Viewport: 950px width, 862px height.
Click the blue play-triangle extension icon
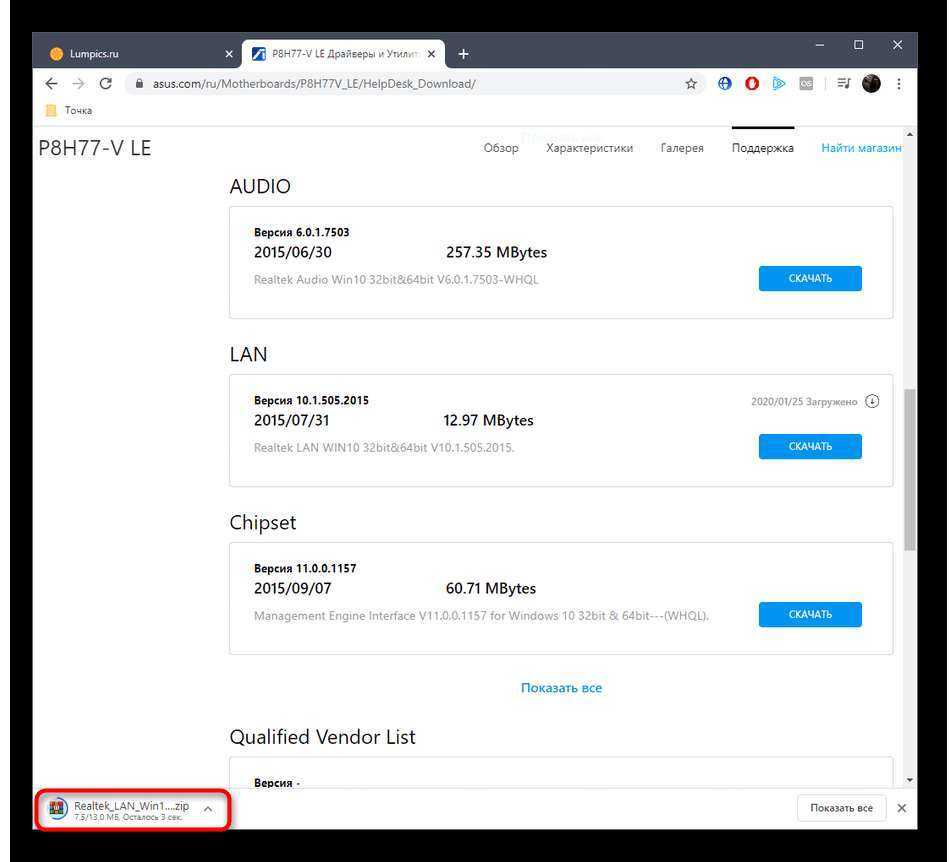(x=779, y=84)
